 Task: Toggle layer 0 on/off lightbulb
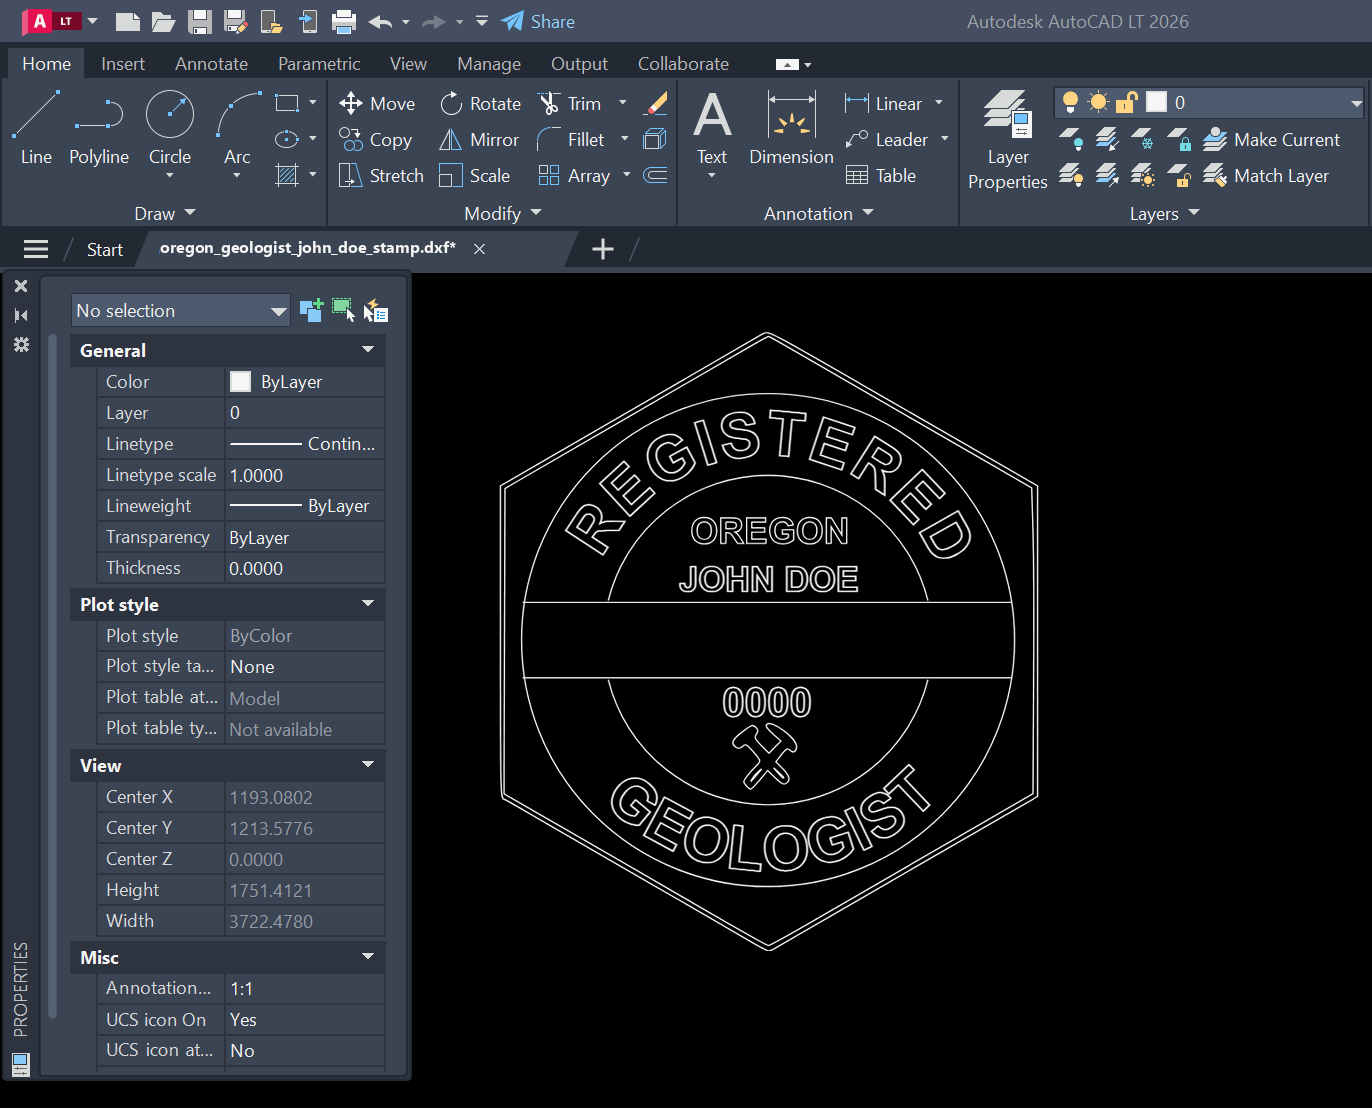click(x=1070, y=102)
